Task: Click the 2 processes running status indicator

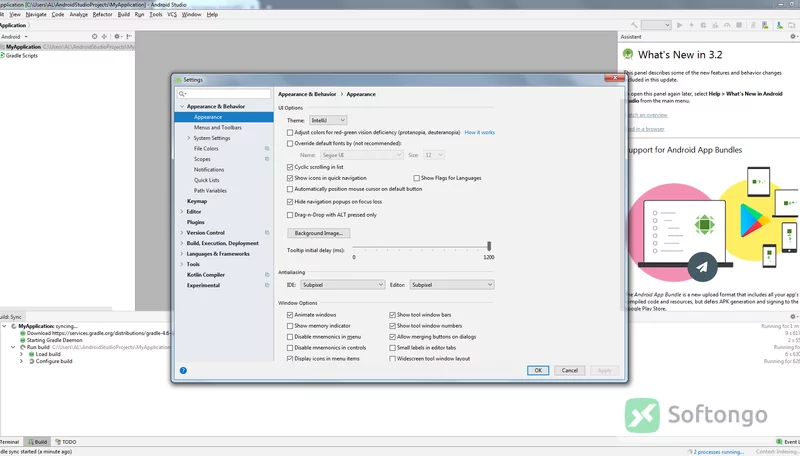Action: coord(718,452)
